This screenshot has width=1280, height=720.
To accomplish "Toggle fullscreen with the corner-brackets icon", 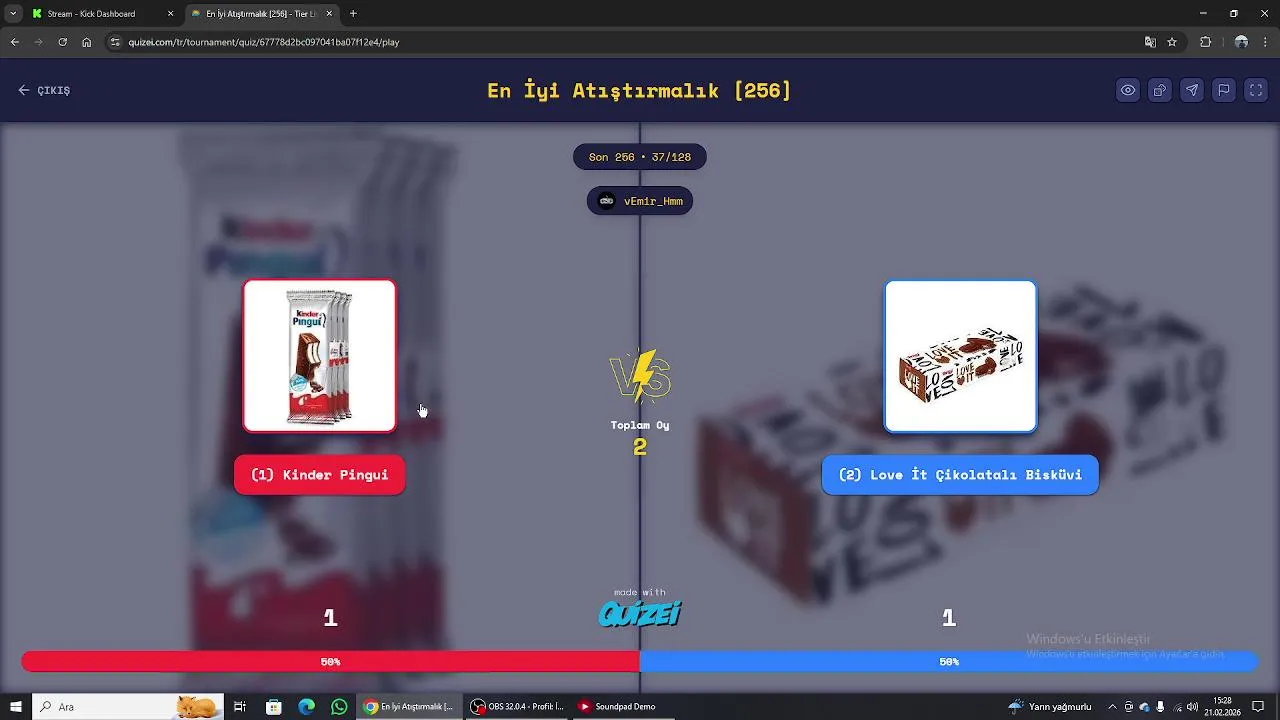I will [x=1256, y=90].
